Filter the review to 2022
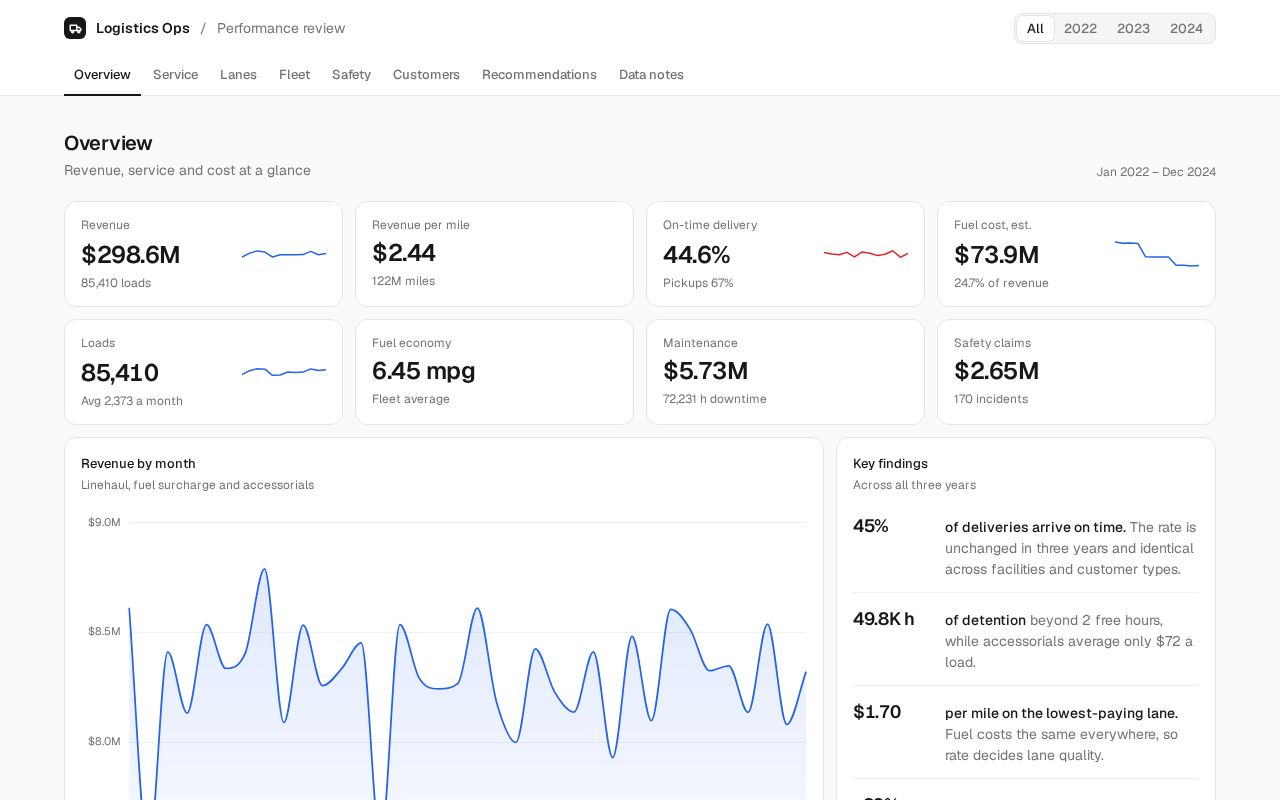This screenshot has width=1280, height=800. coord(1080,29)
